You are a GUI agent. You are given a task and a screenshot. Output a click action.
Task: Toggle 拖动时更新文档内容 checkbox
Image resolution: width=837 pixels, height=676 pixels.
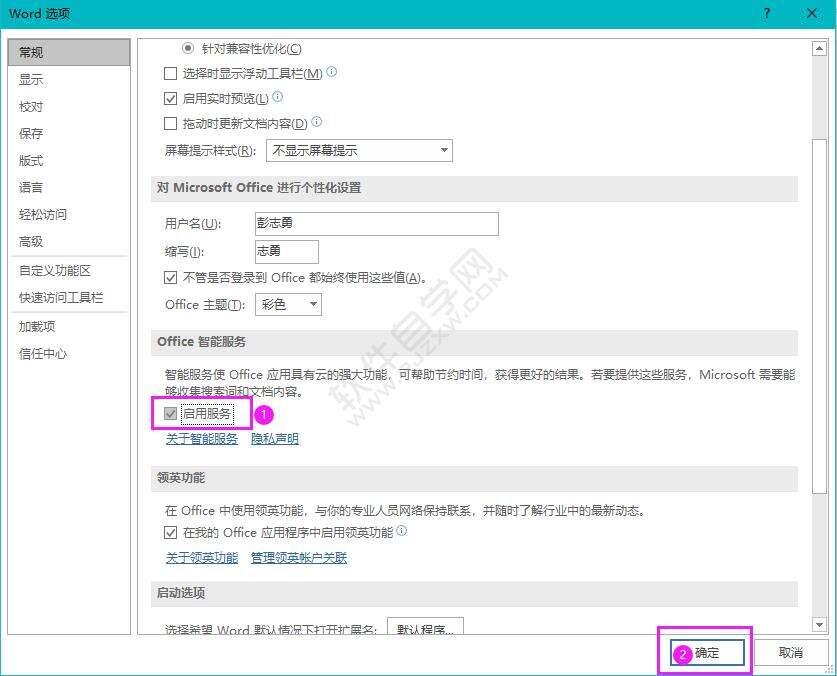pyautogui.click(x=170, y=123)
